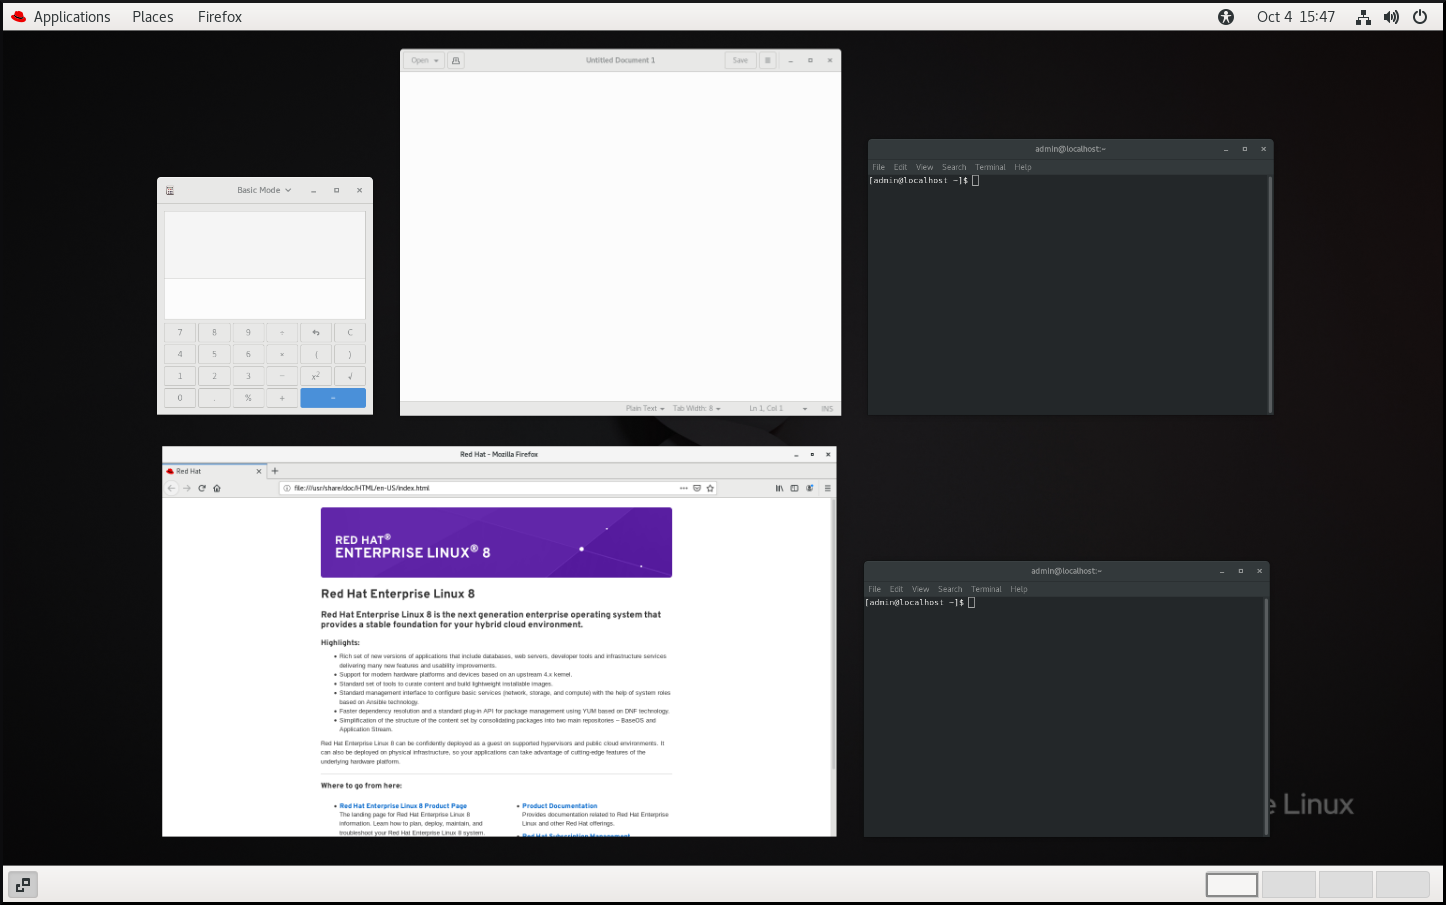Click the open parenthesis key in Calculator

316,354
